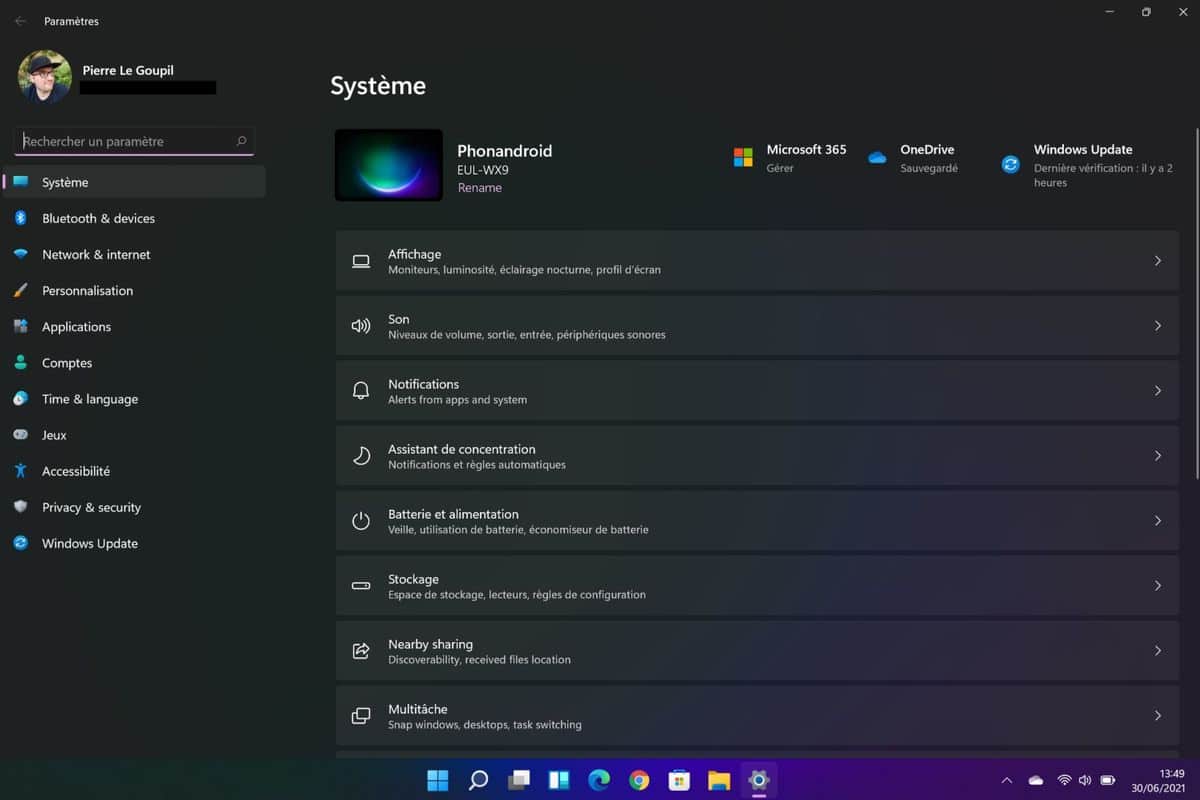Open Bluetooth & devices via its Bluetooth icon
The image size is (1200, 800).
pos(20,218)
